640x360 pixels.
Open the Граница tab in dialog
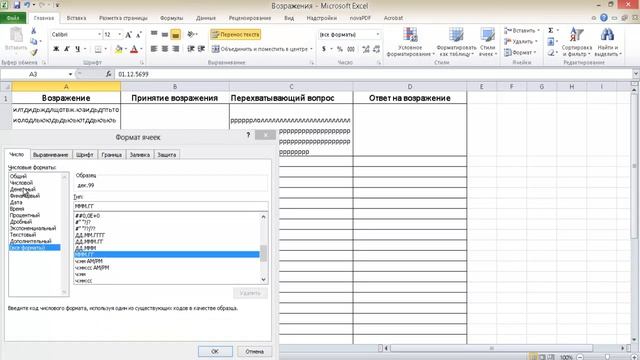point(112,155)
